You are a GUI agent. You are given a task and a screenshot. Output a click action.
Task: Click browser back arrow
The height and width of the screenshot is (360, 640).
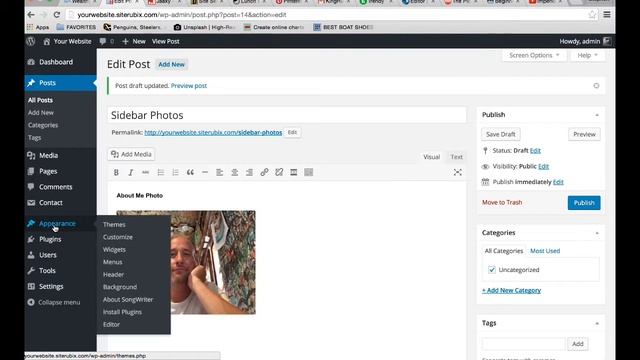pyautogui.click(x=31, y=15)
